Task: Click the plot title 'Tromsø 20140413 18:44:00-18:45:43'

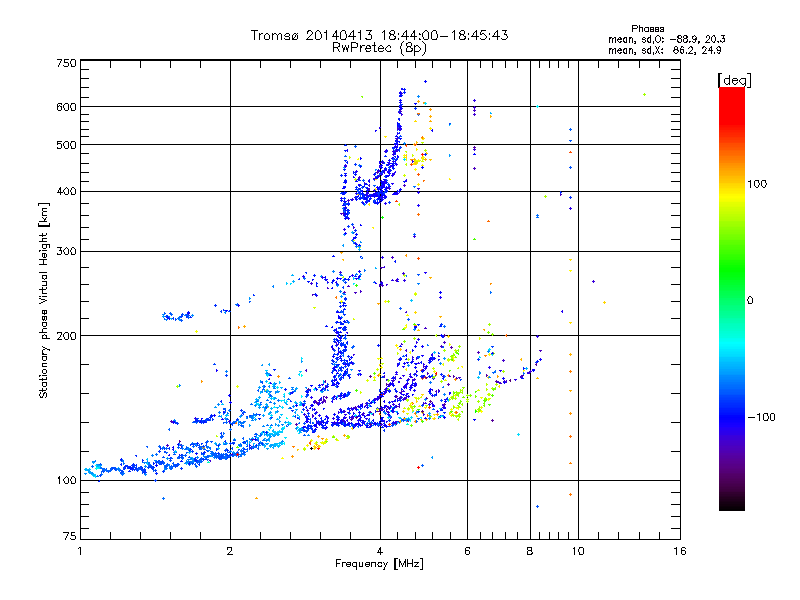Action: click(x=379, y=35)
